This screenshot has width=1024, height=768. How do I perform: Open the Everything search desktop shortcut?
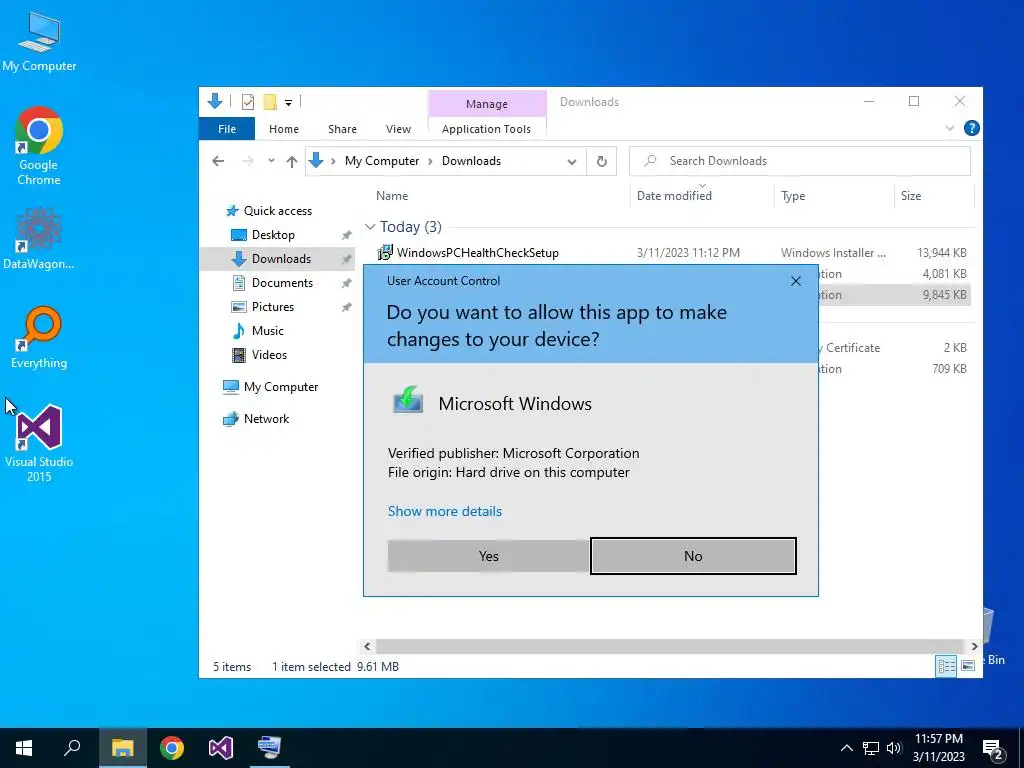coord(39,338)
